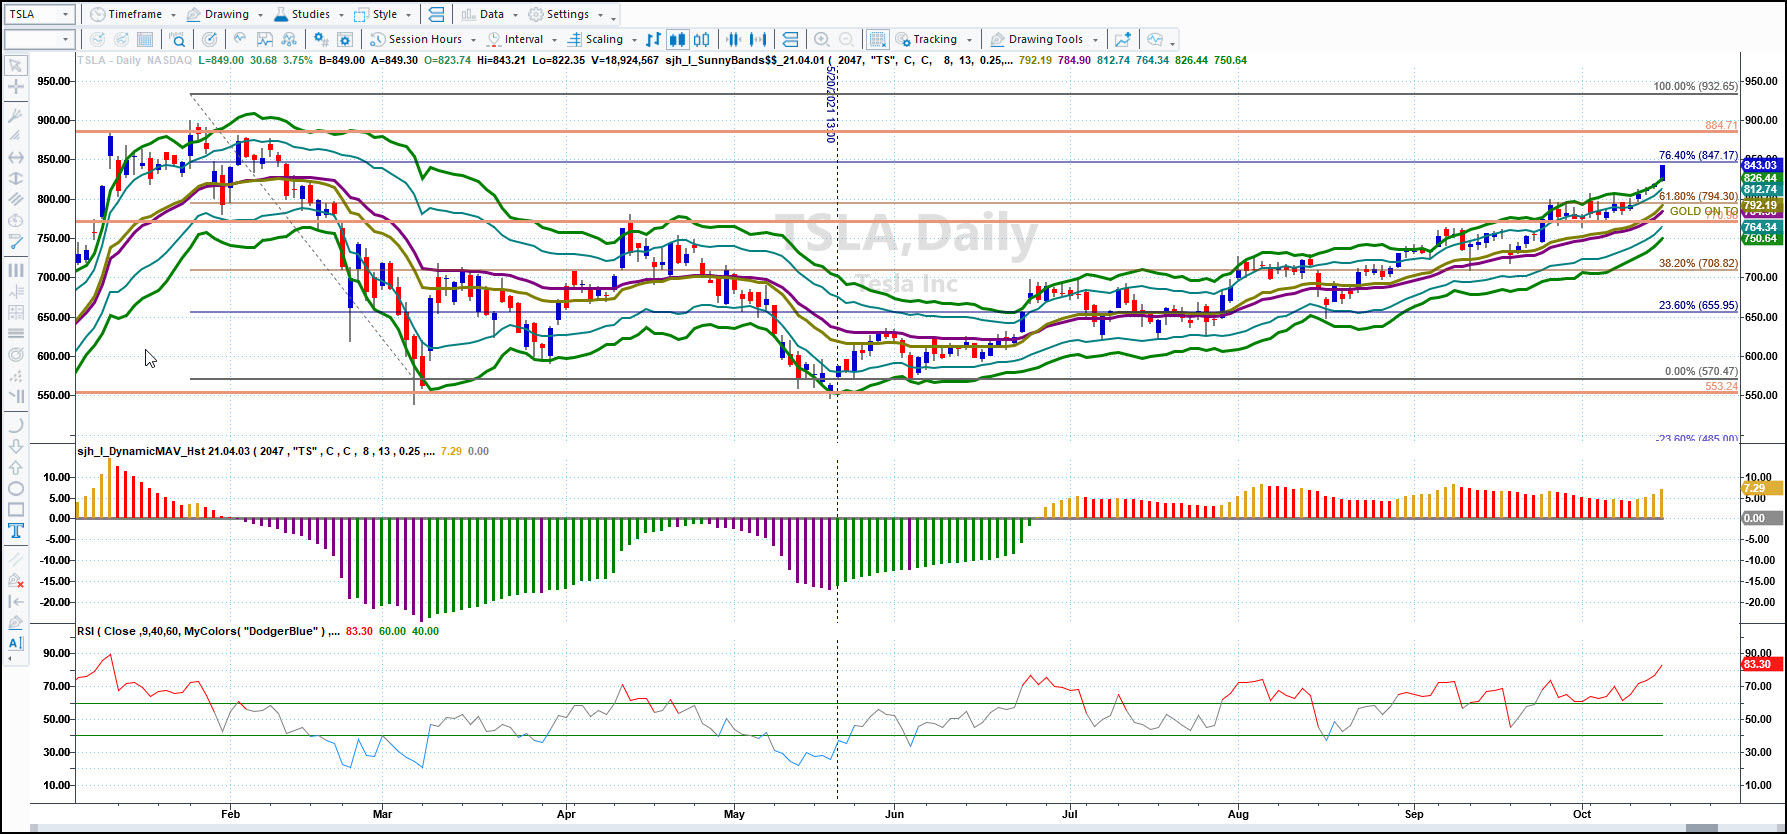Click the top toolbar overflow arrow after Settings

click(614, 17)
